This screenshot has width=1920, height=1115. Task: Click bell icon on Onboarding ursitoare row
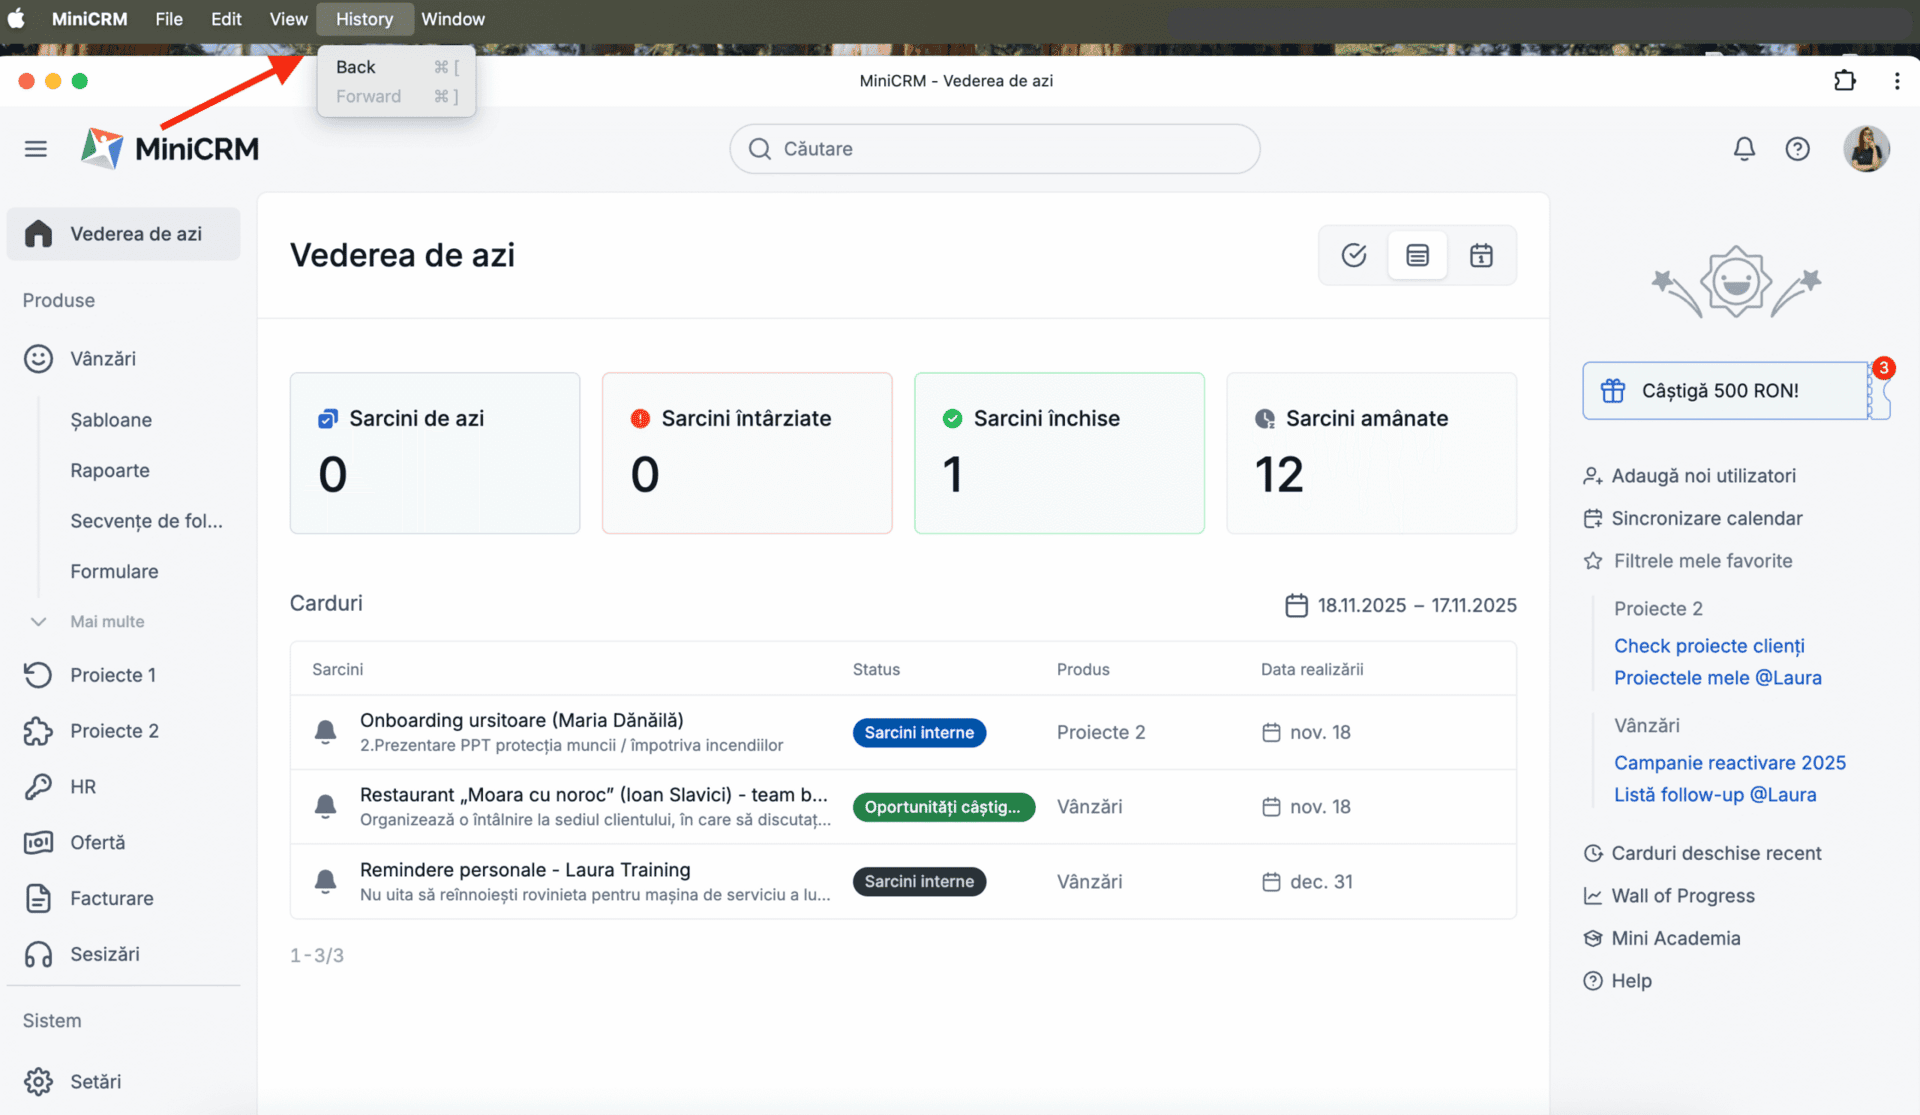click(325, 732)
